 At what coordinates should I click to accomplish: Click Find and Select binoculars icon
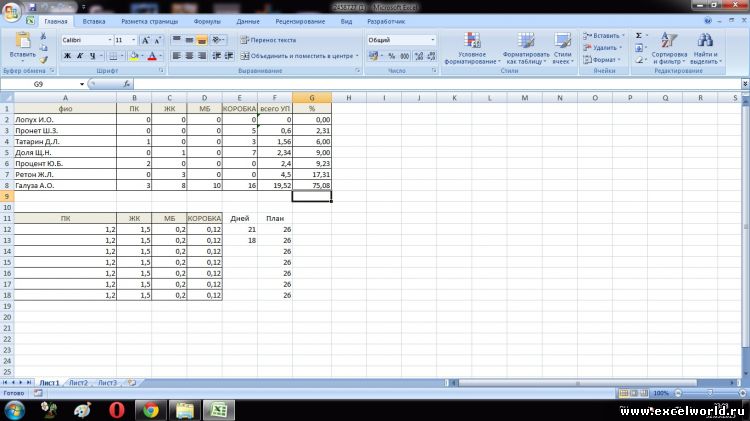[x=705, y=48]
